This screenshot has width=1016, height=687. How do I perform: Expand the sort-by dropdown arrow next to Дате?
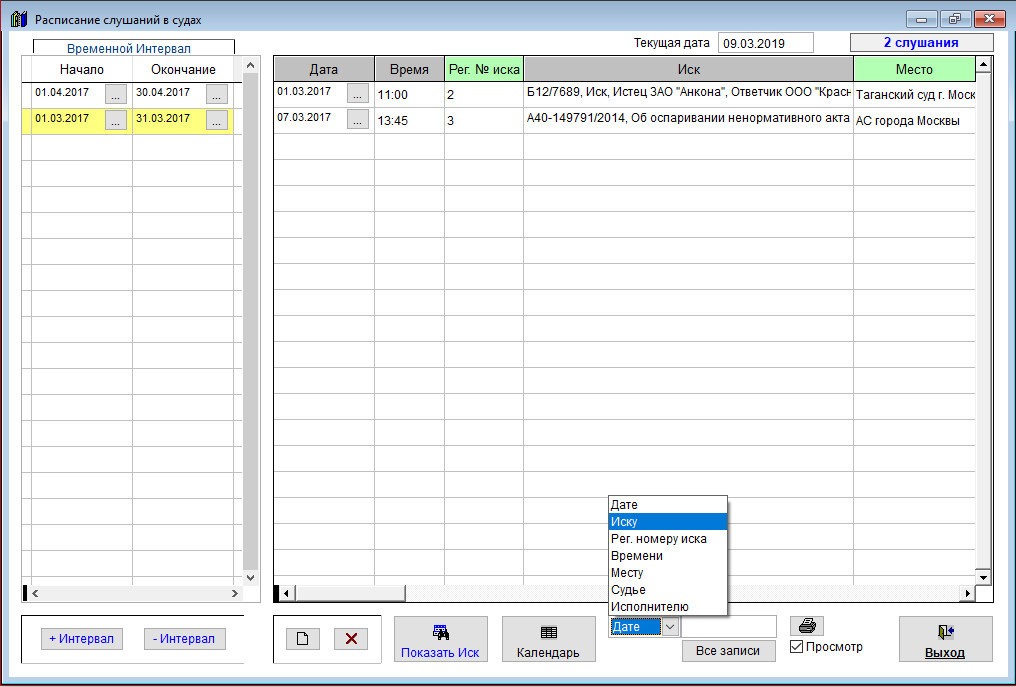(x=671, y=627)
